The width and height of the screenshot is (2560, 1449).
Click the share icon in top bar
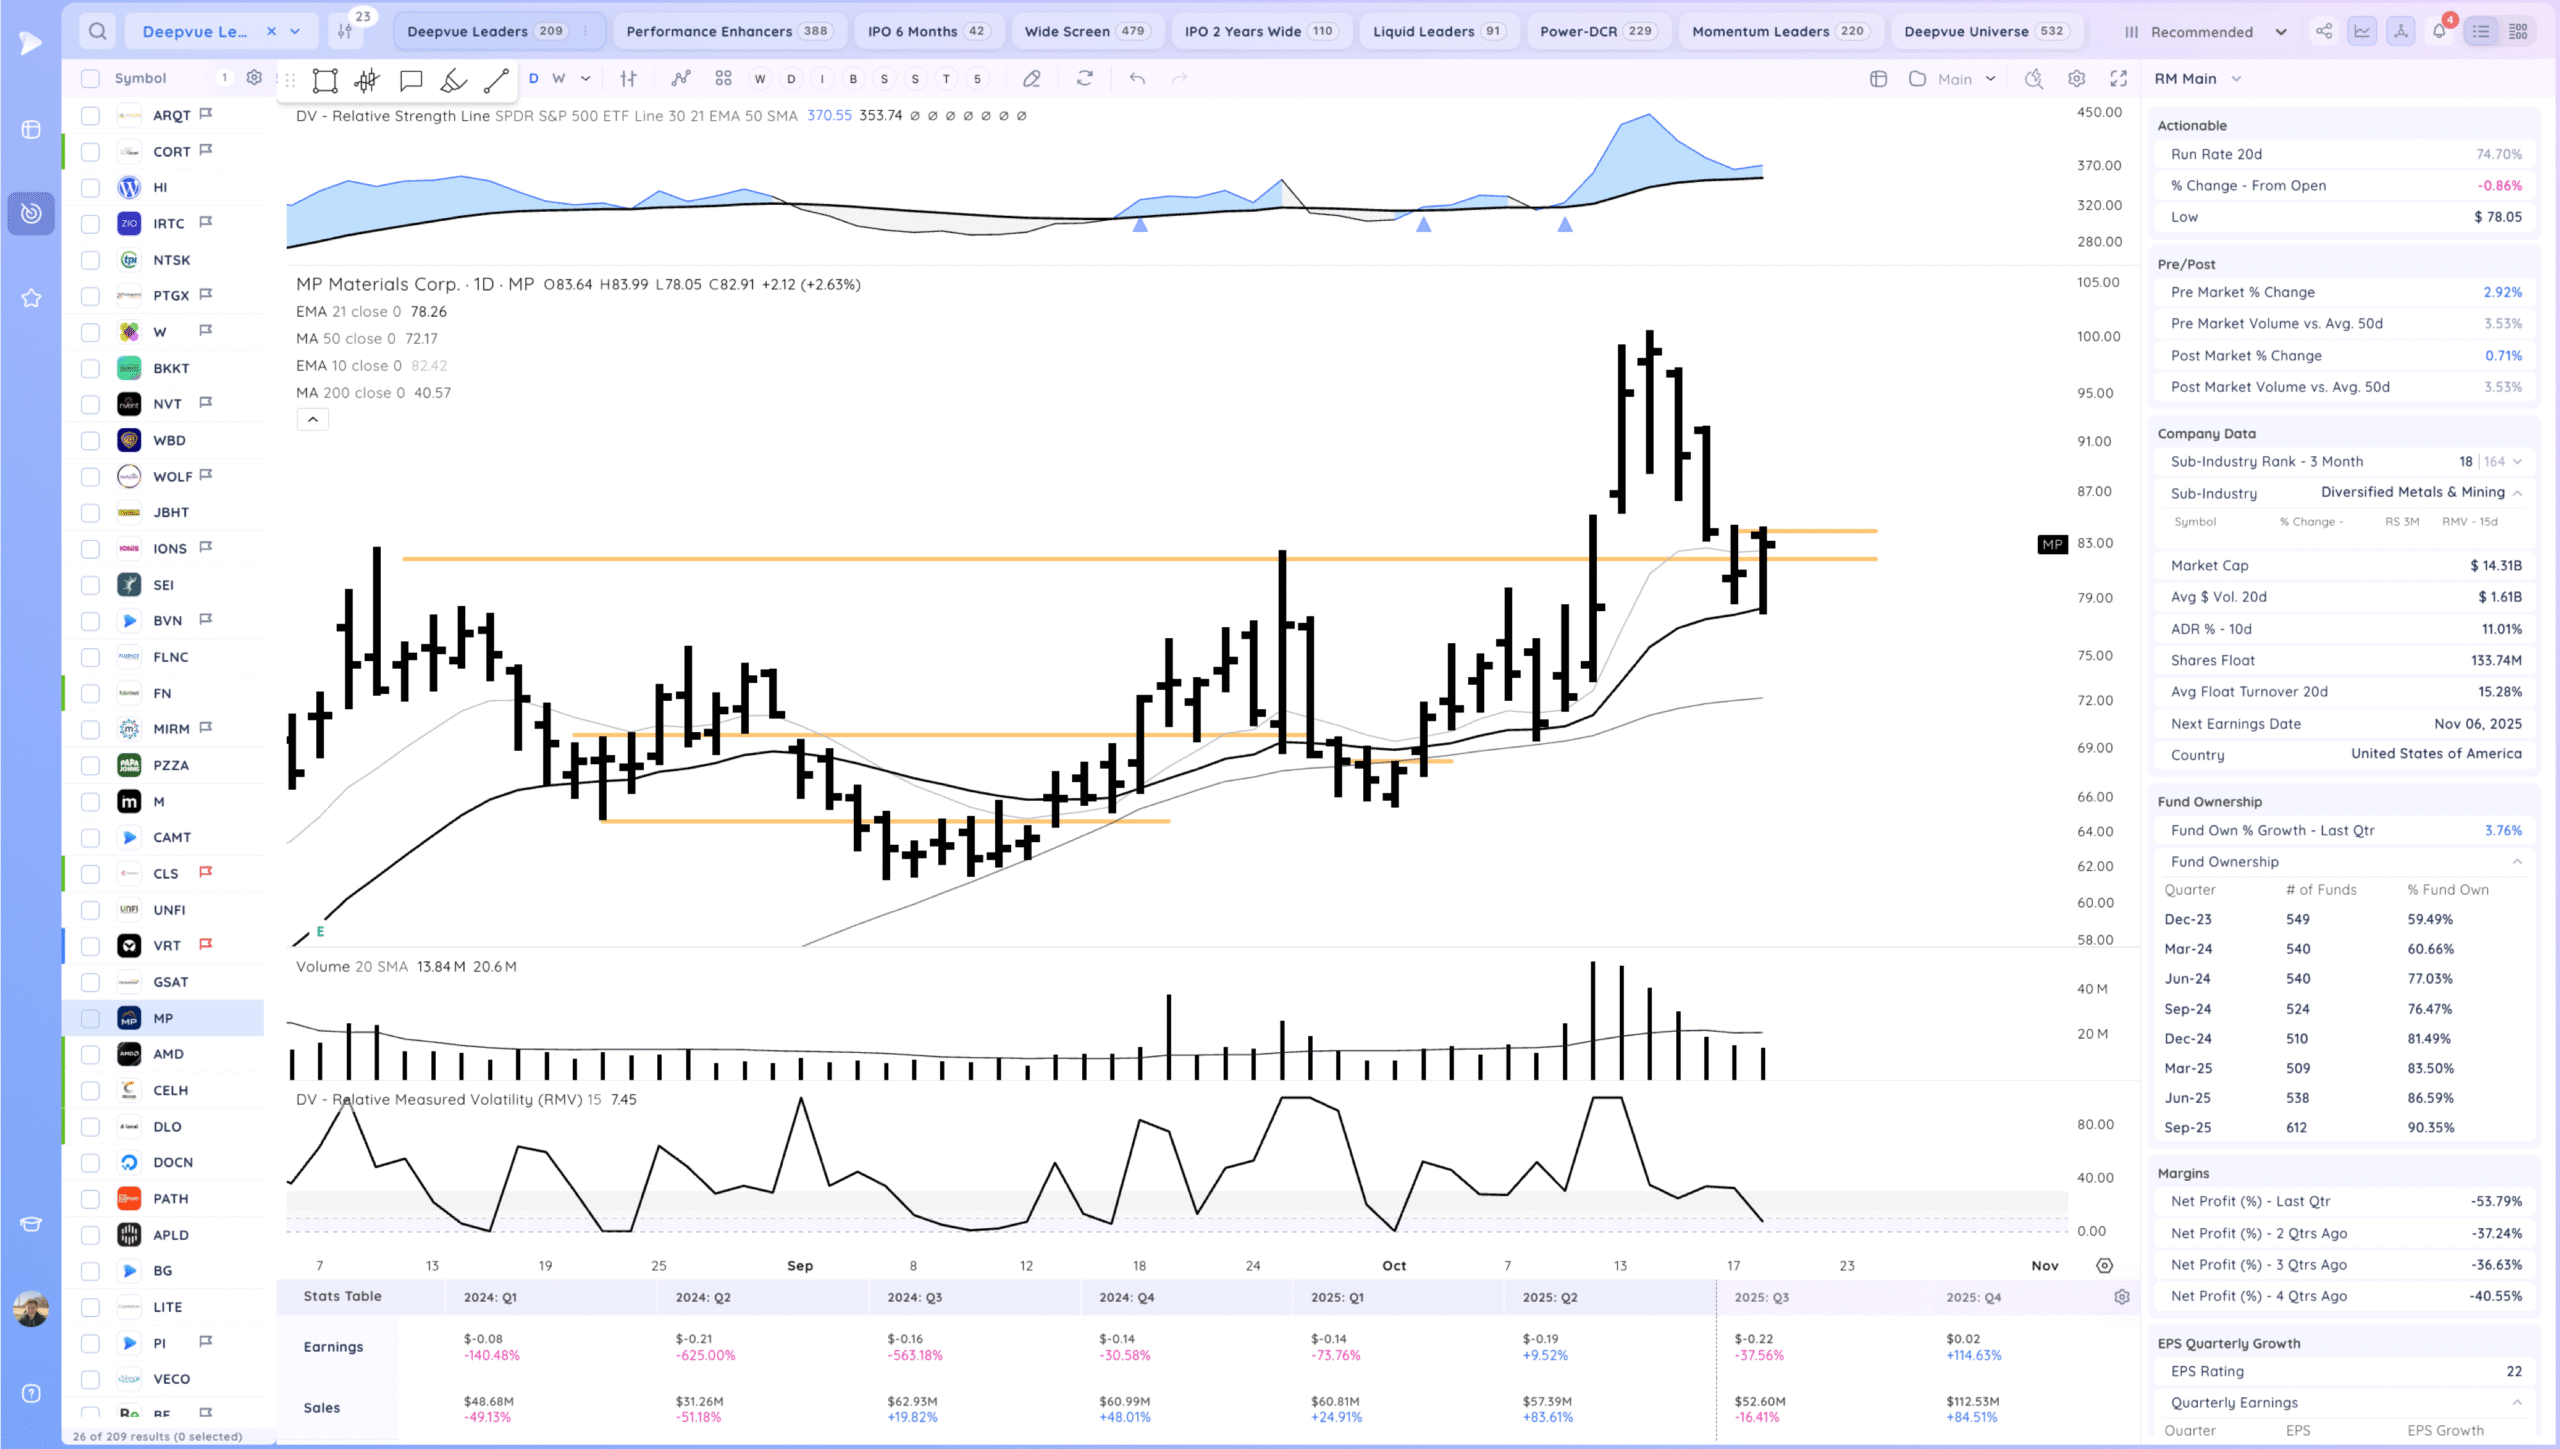pos(2324,31)
